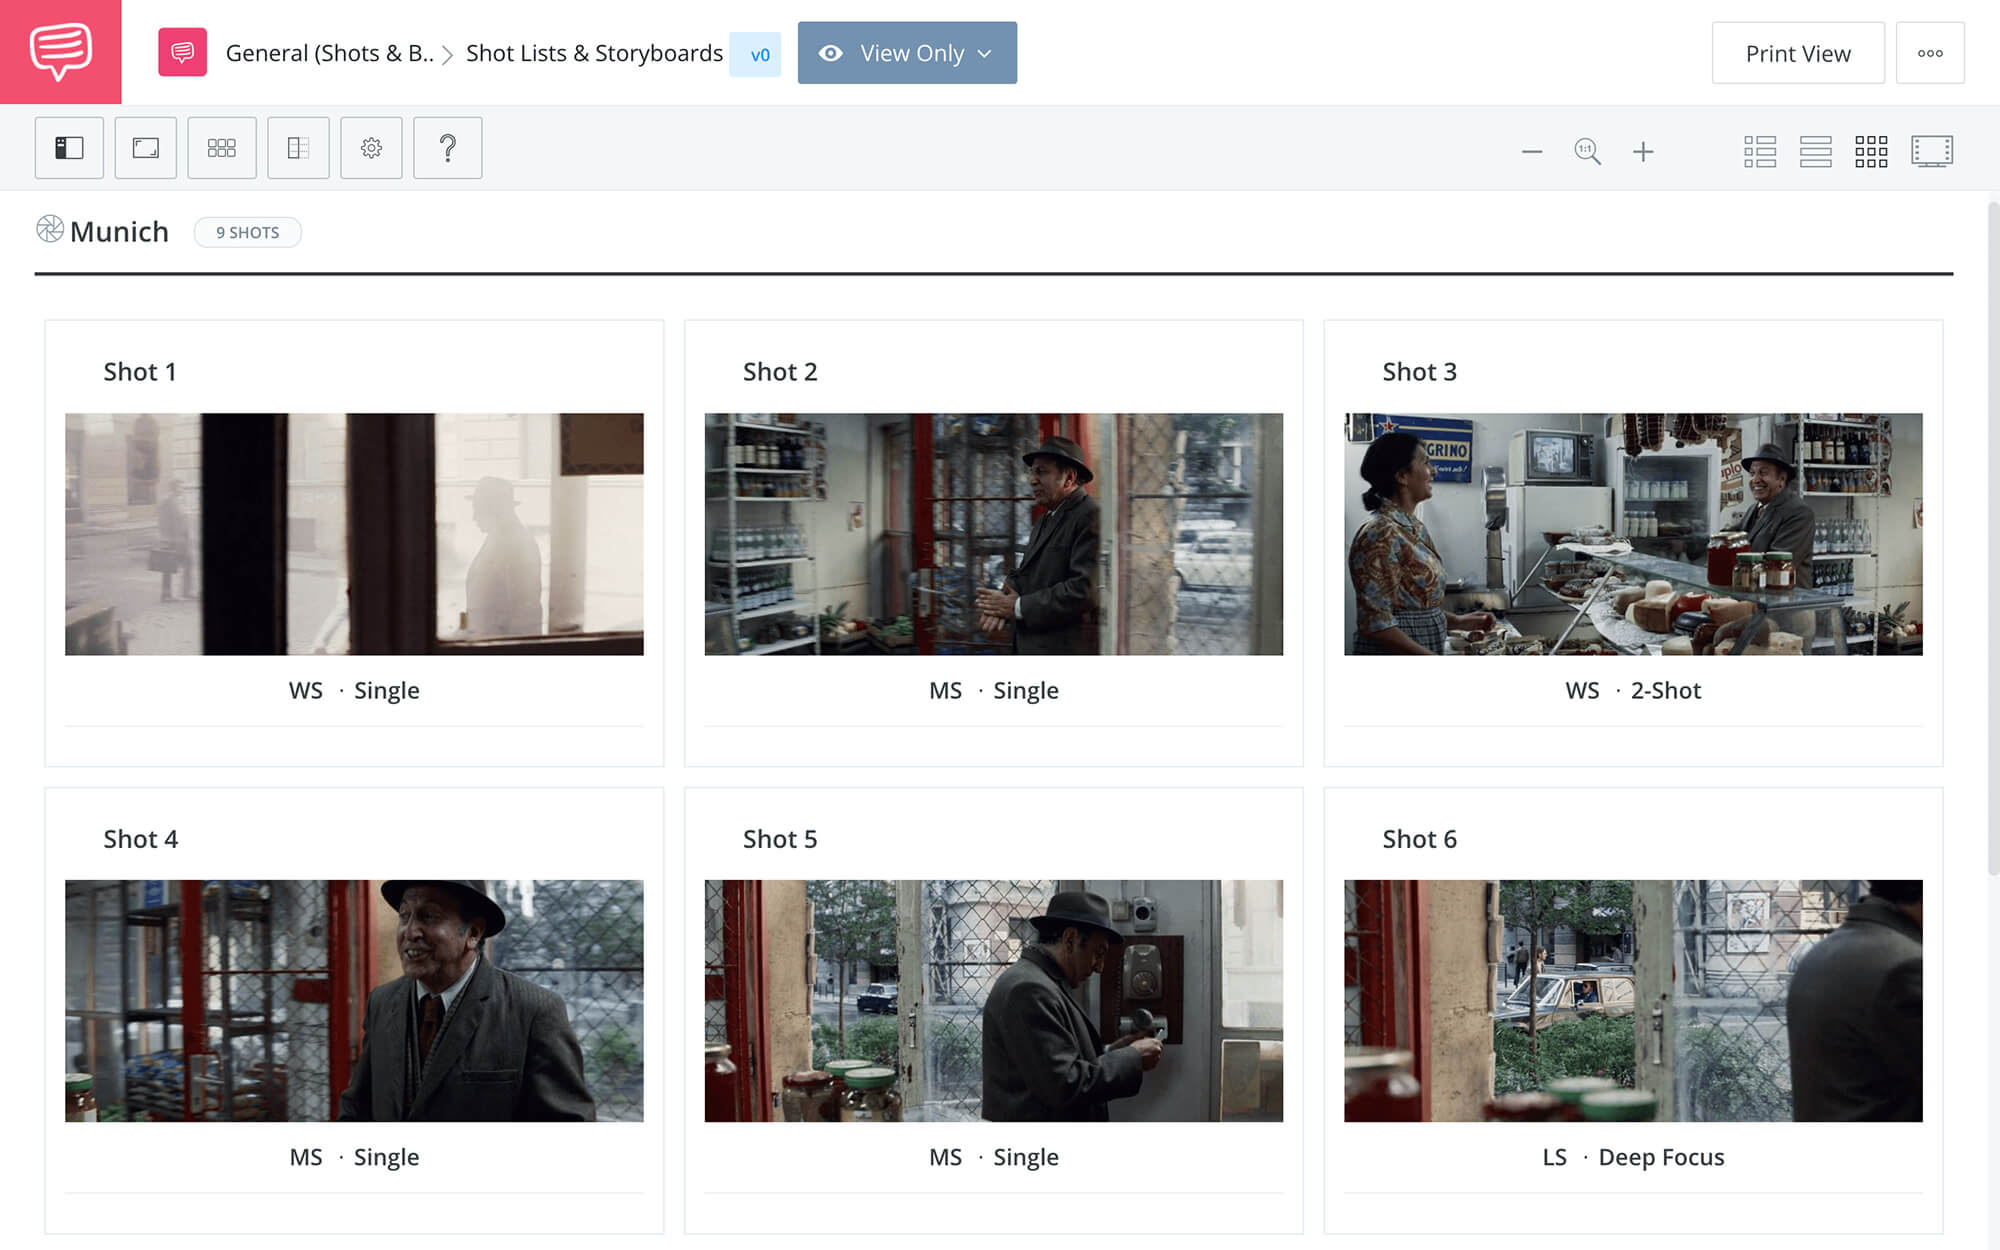Click the Shot 5 title text
The width and height of the screenshot is (2000, 1250).
pos(780,839)
